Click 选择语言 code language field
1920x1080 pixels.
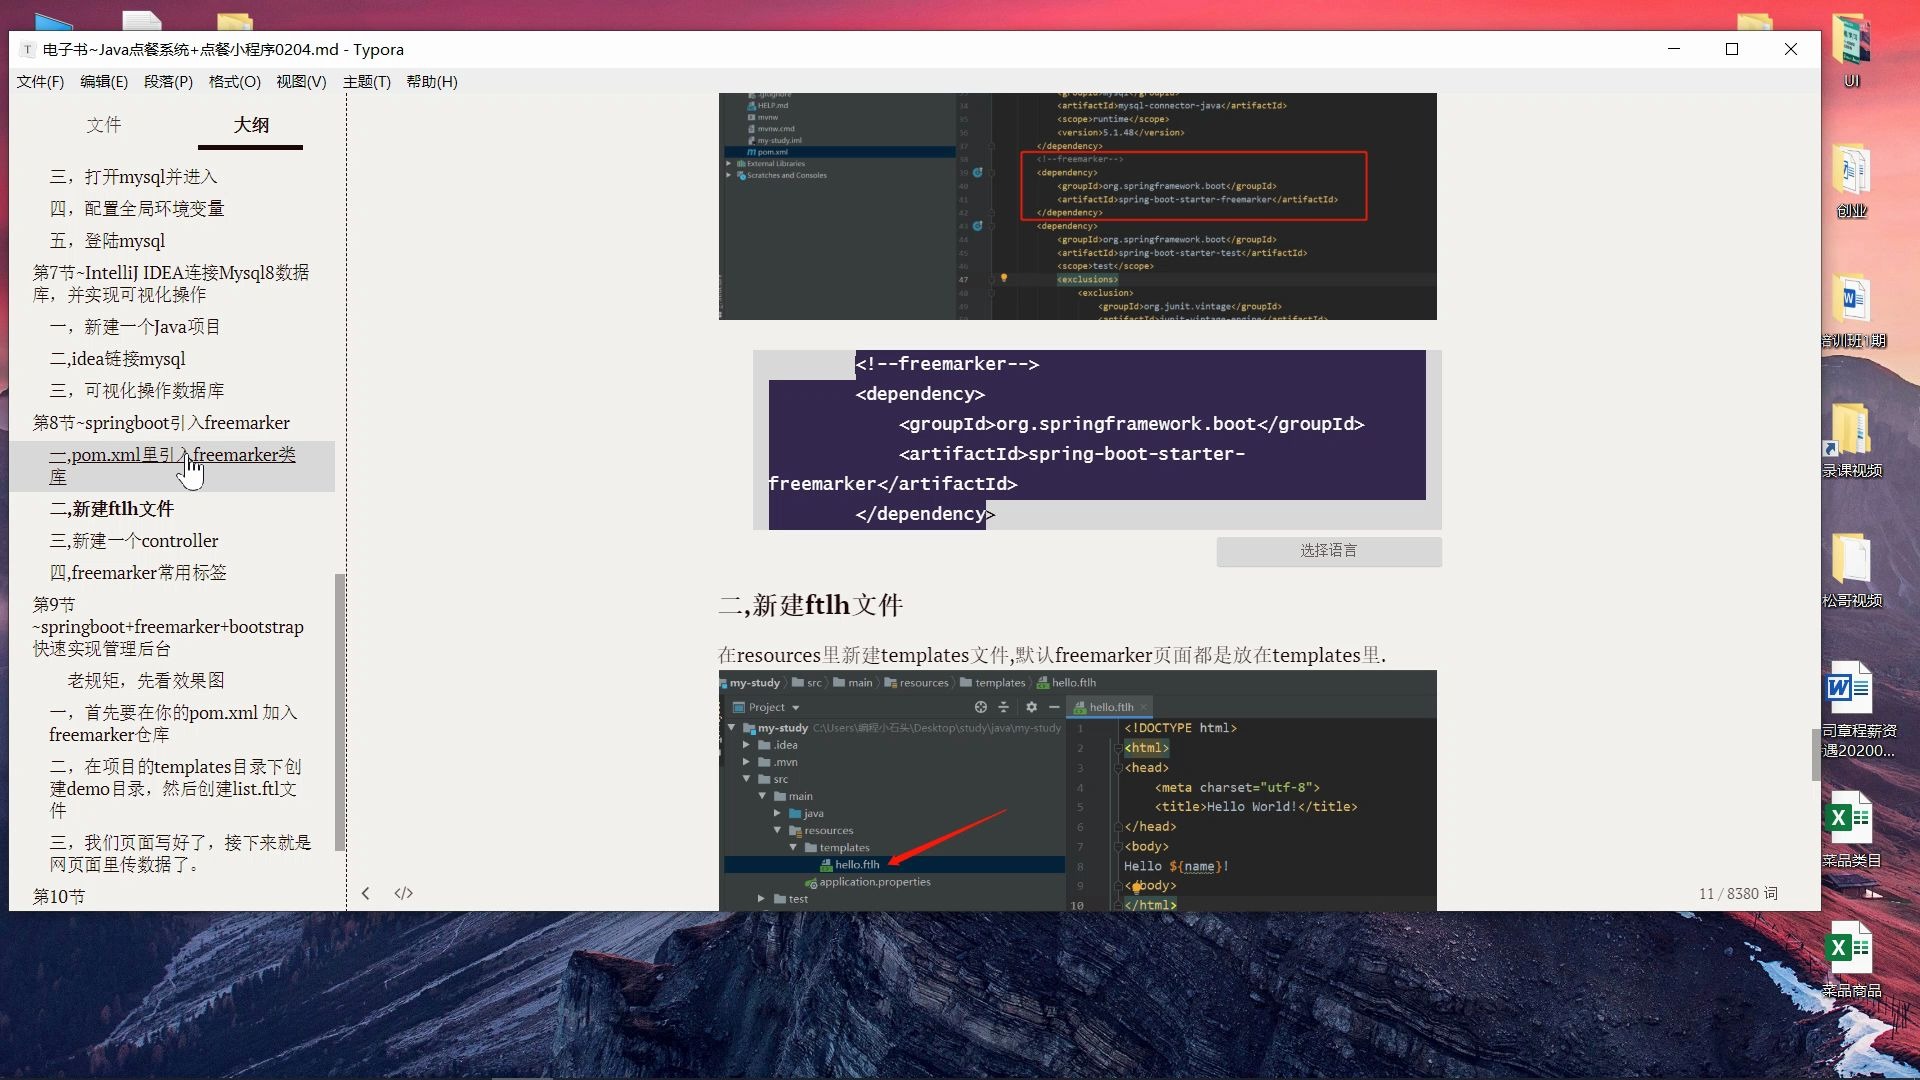click(1329, 551)
